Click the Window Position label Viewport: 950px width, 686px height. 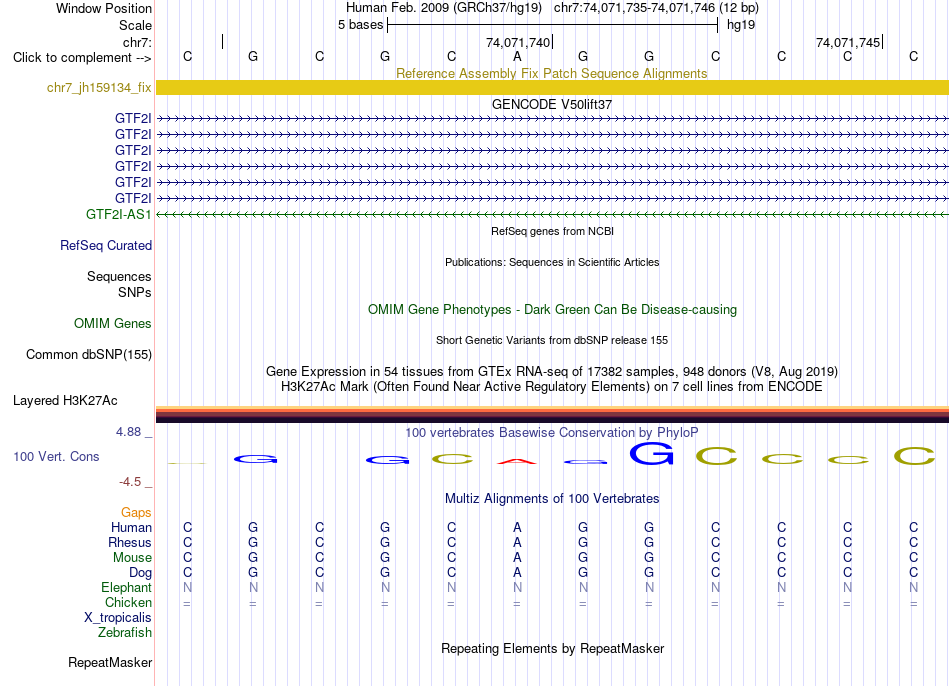pyautogui.click(x=104, y=8)
